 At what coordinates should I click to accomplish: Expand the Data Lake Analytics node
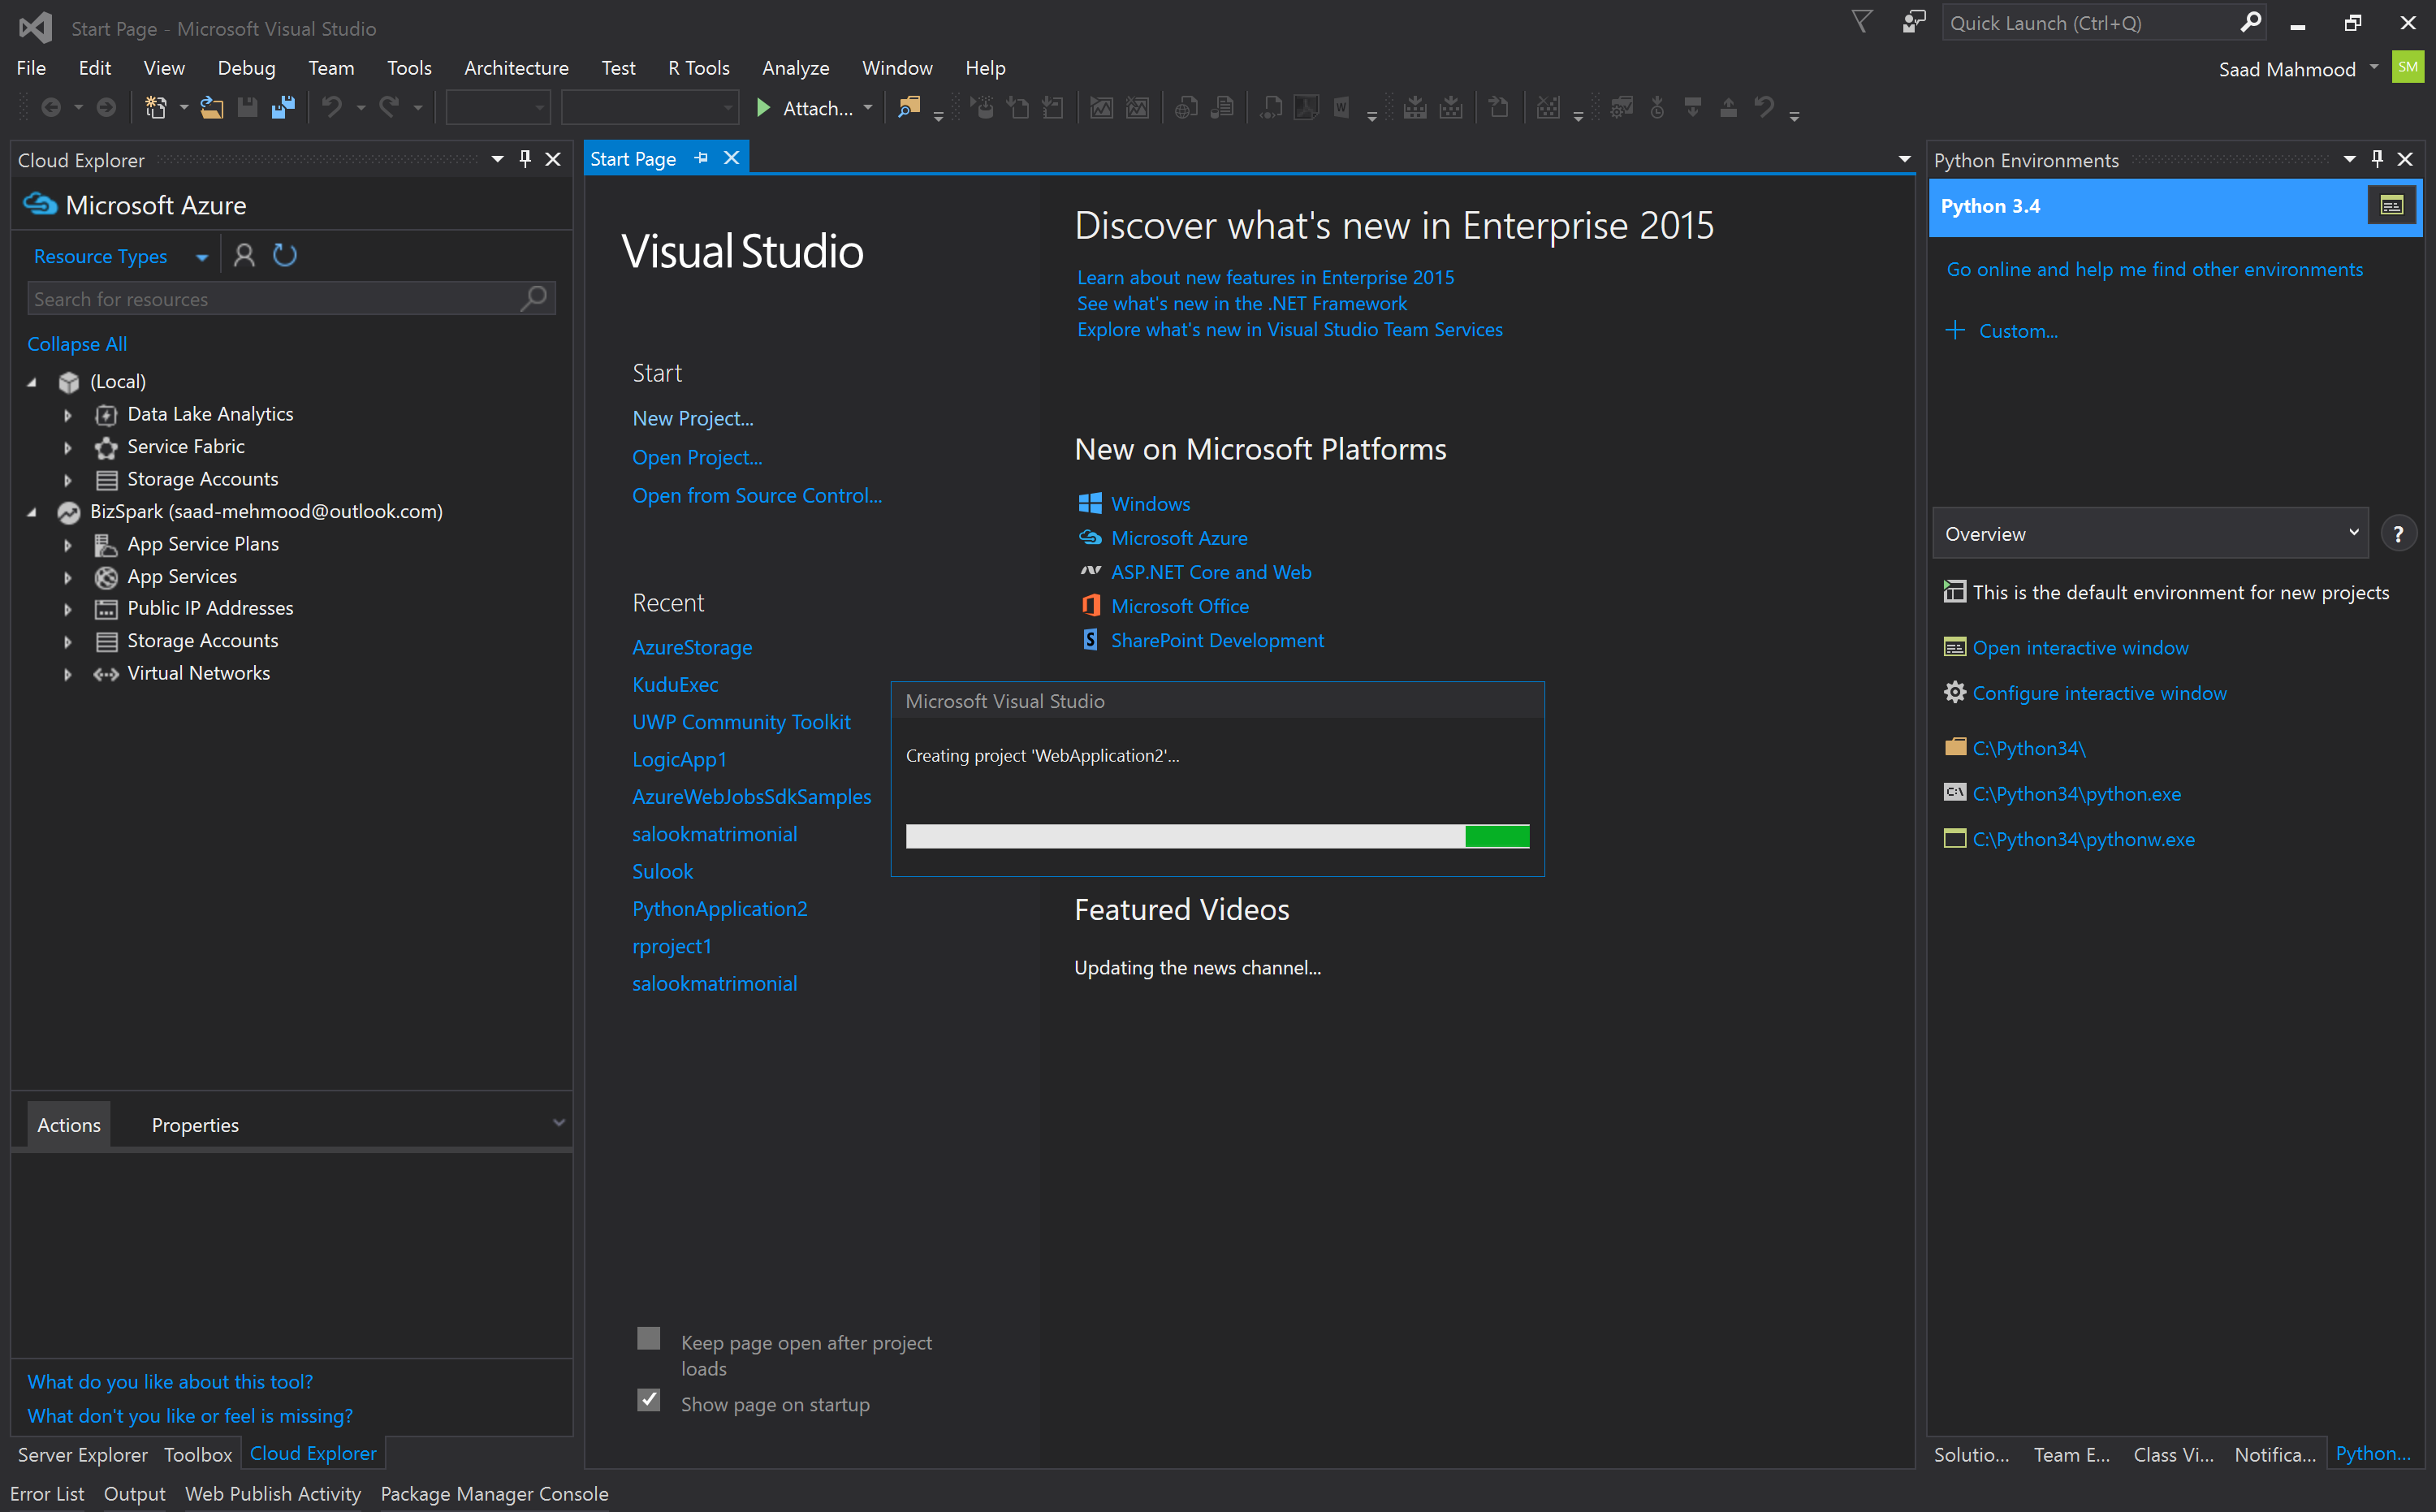point(68,415)
